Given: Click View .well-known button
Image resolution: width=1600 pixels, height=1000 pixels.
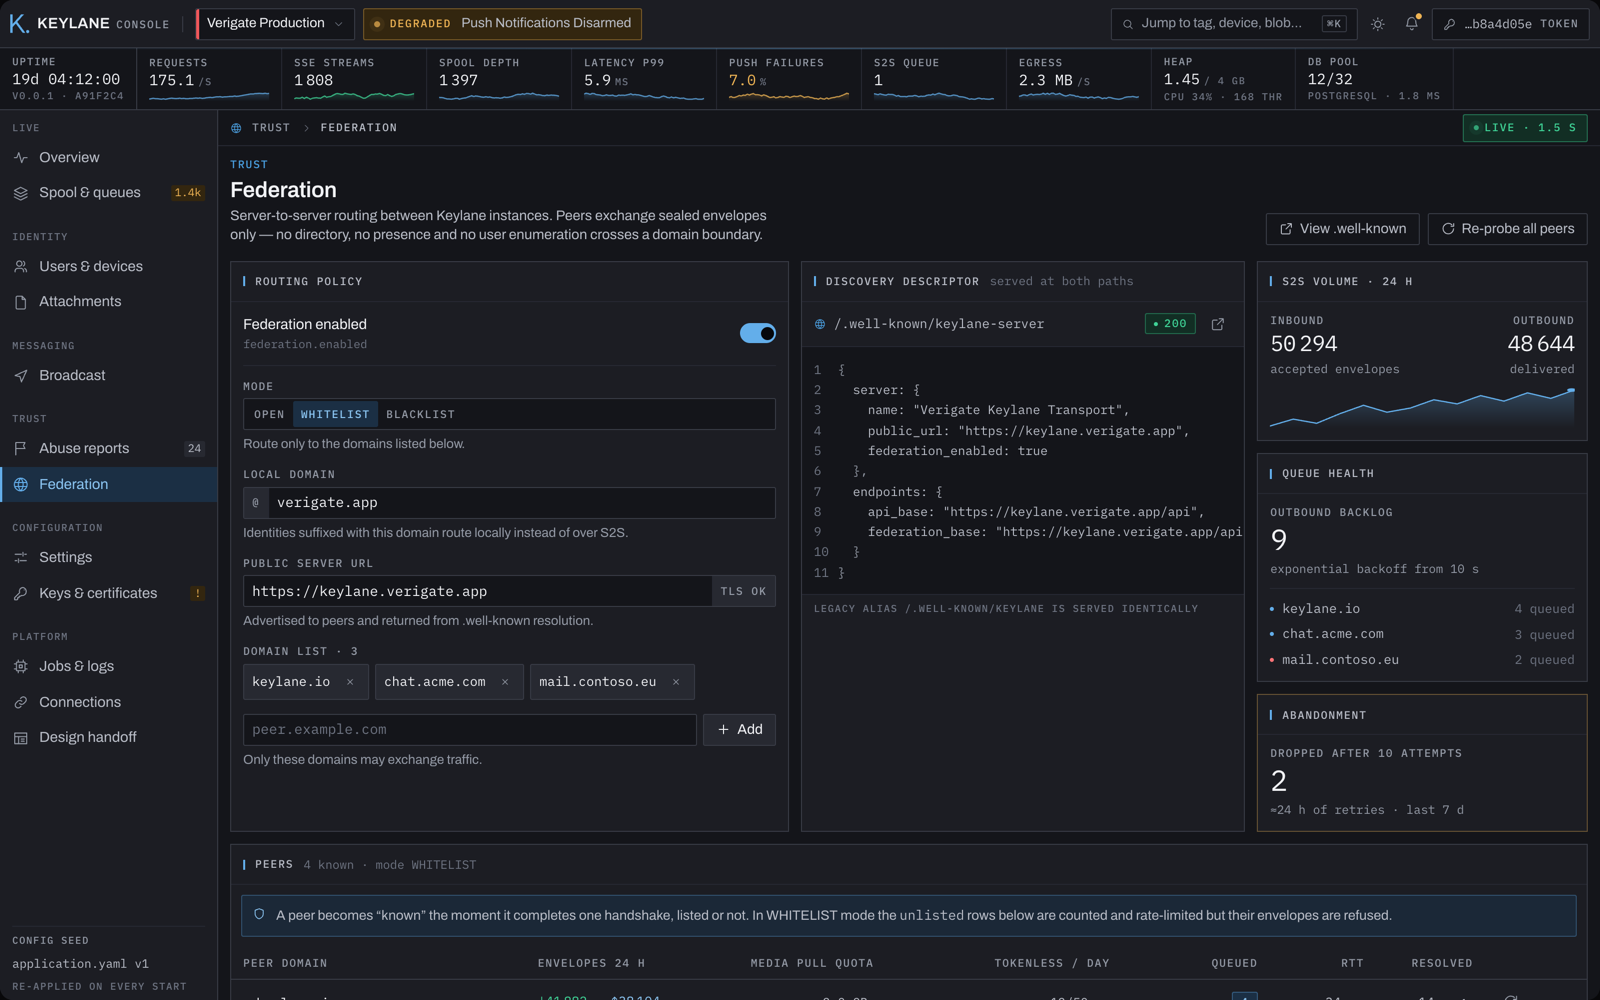Looking at the screenshot, I should pos(1343,229).
